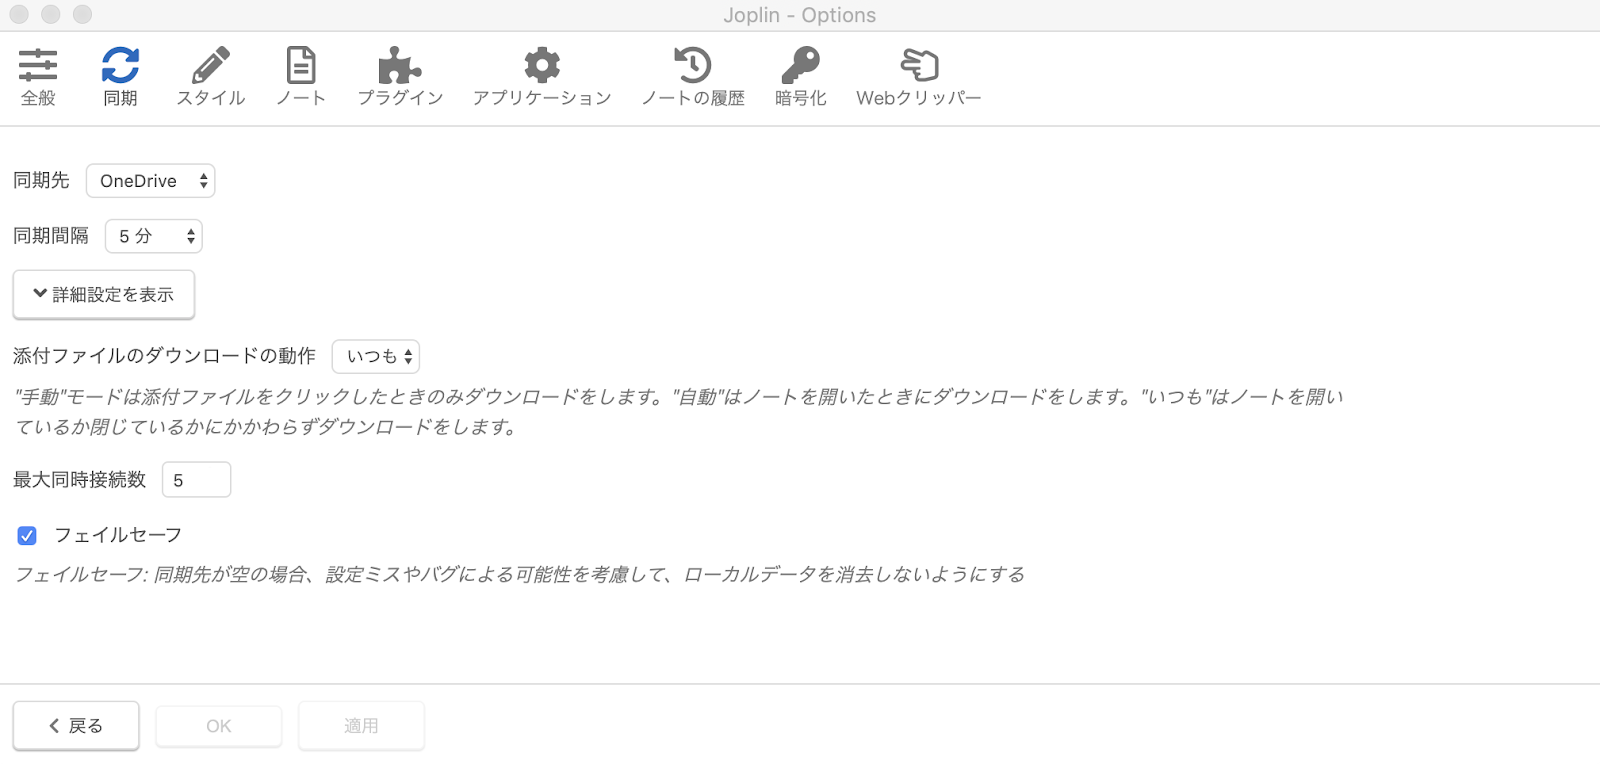The image size is (1600, 764).
Task: Click the フェイルセーフ checkbox label text
Action: tap(118, 535)
